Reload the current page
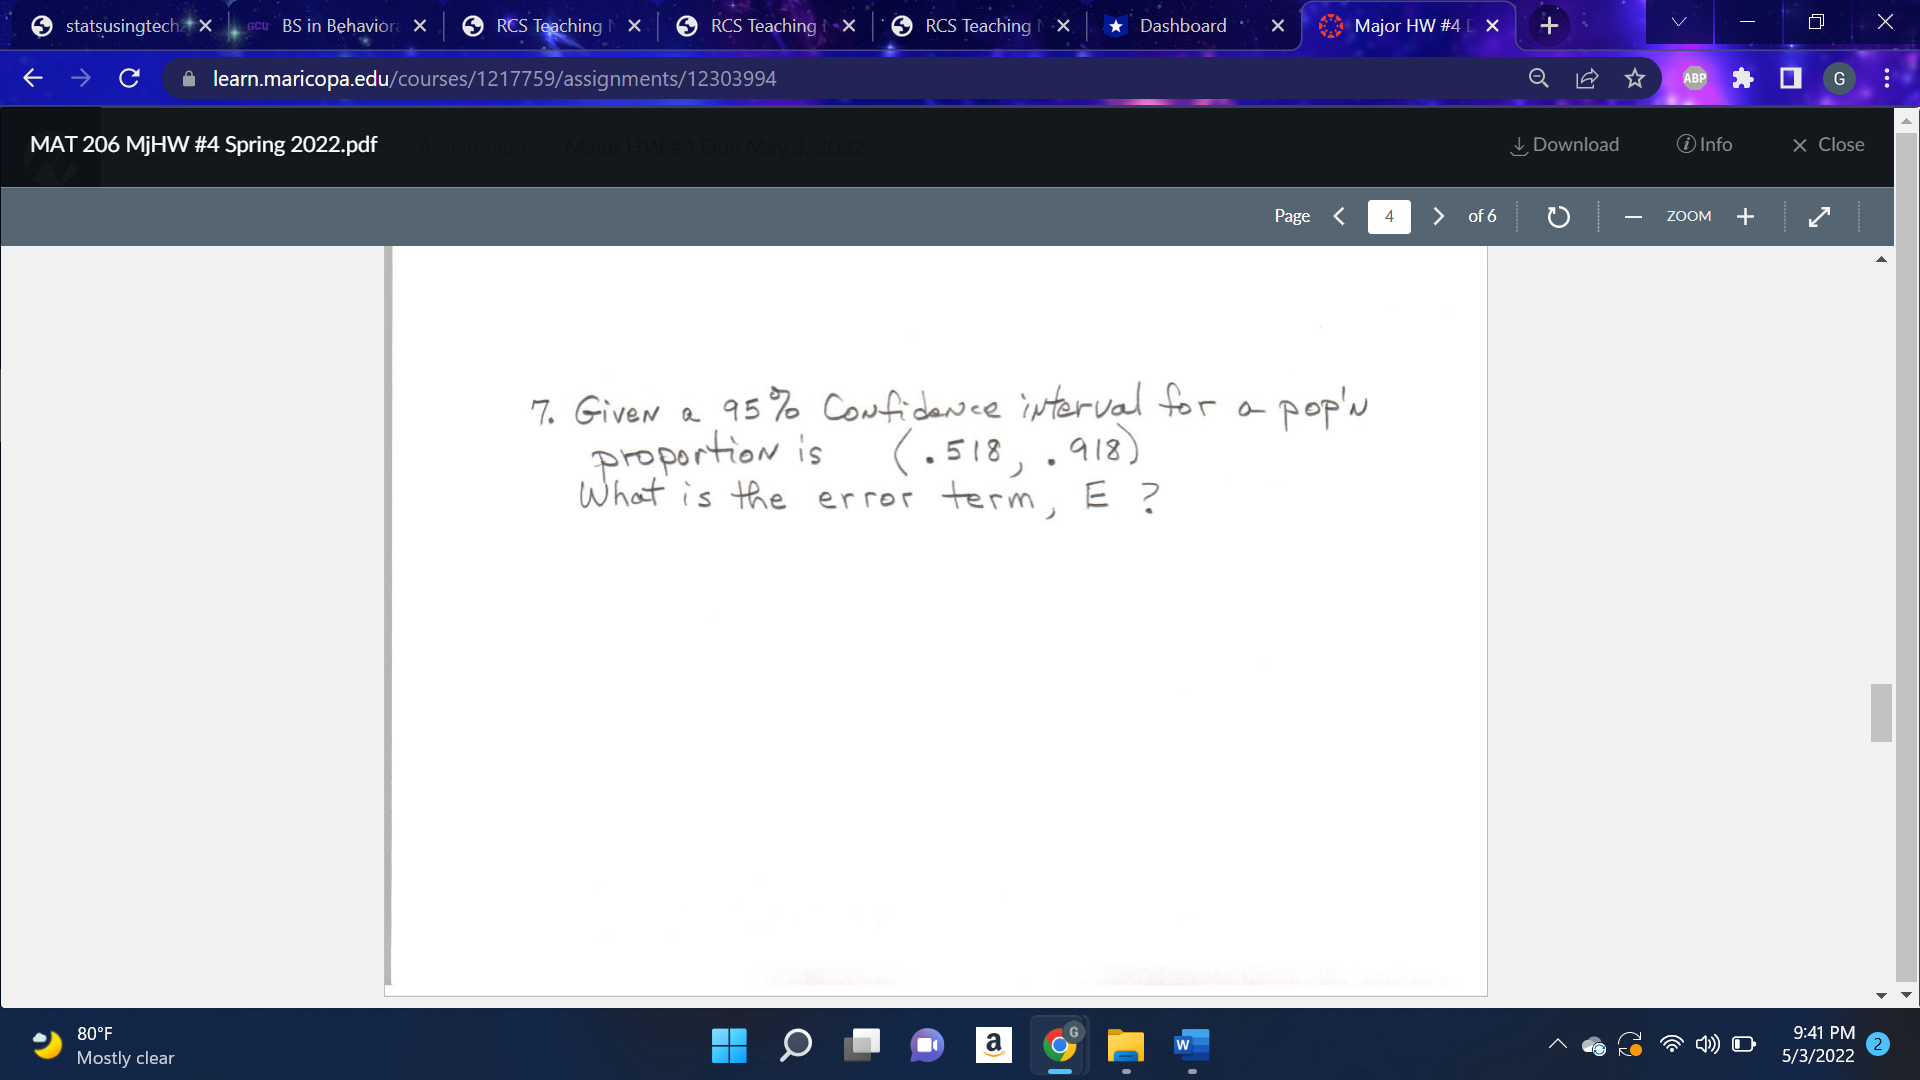The image size is (1920, 1080). pos(129,78)
